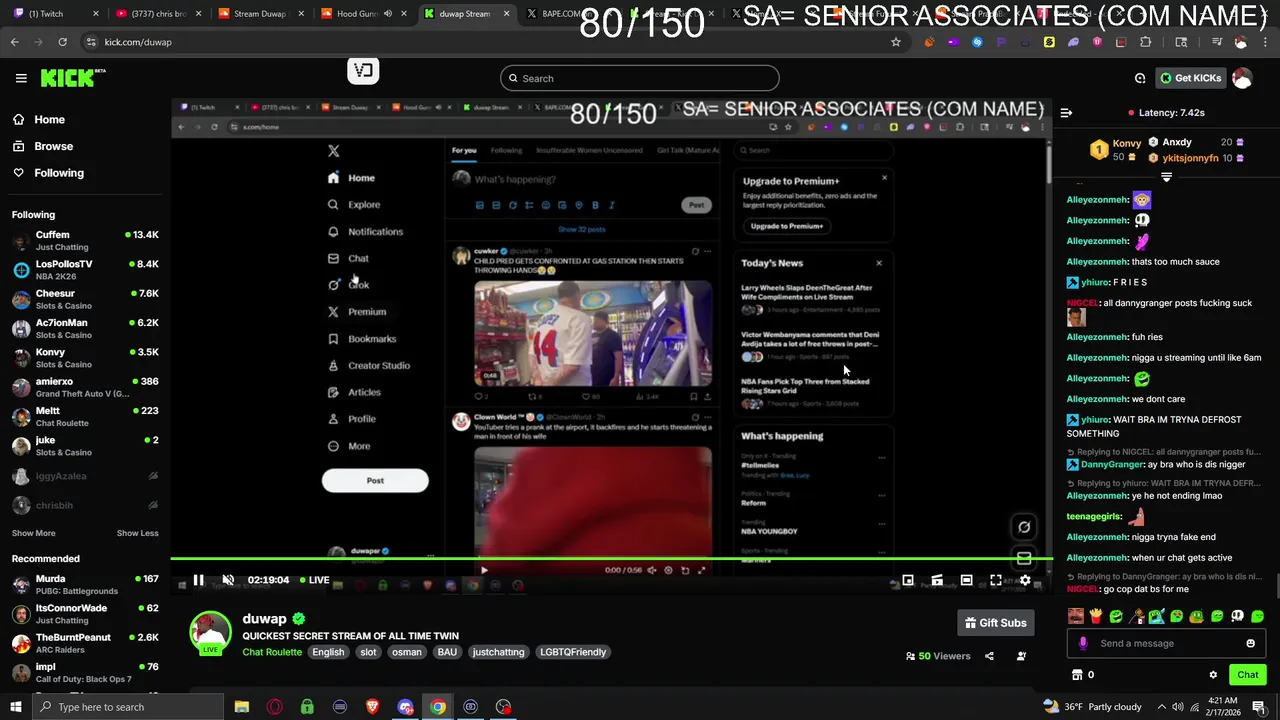The height and width of the screenshot is (720, 1280).
Task: Open LosPollosTV channel in sidebar
Action: tap(85, 270)
